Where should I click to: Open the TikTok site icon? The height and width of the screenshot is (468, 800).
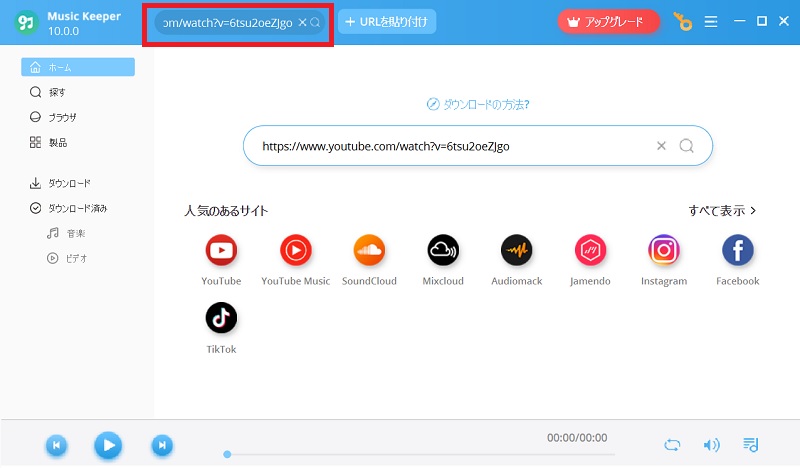221,318
